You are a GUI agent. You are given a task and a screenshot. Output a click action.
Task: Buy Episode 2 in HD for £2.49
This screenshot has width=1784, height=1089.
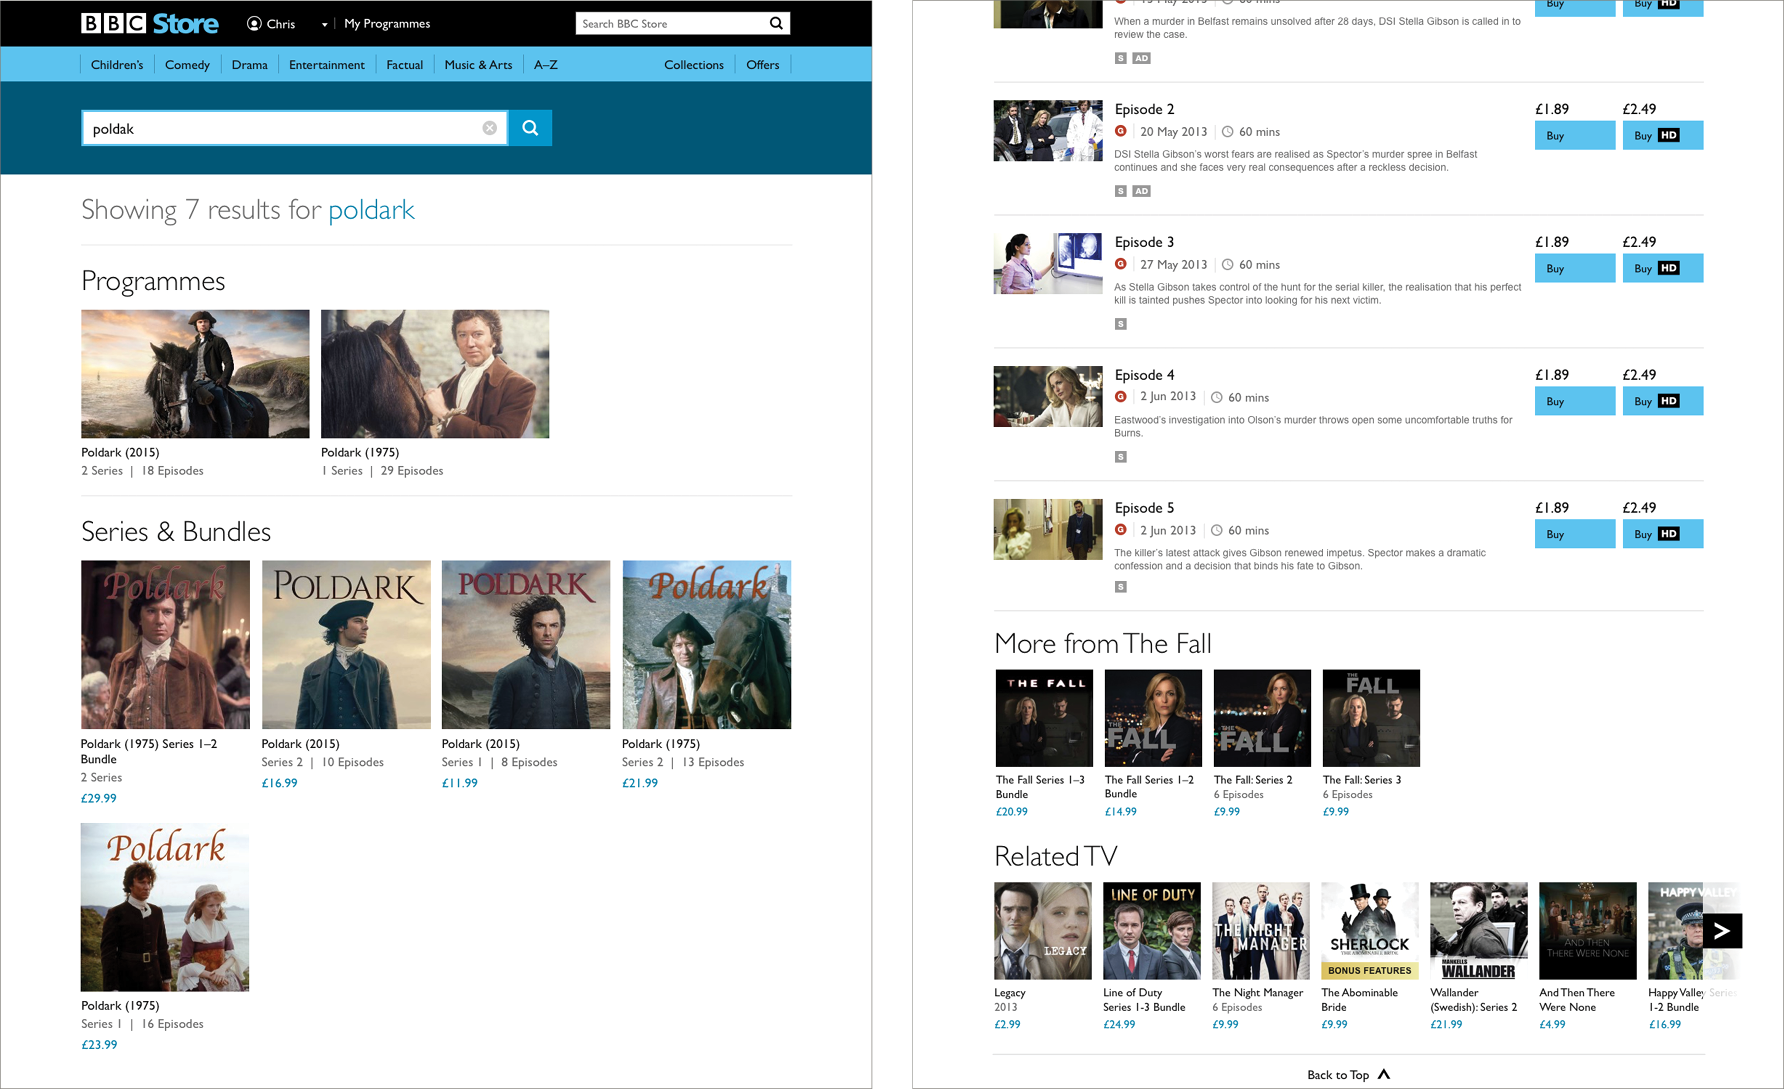click(x=1662, y=136)
